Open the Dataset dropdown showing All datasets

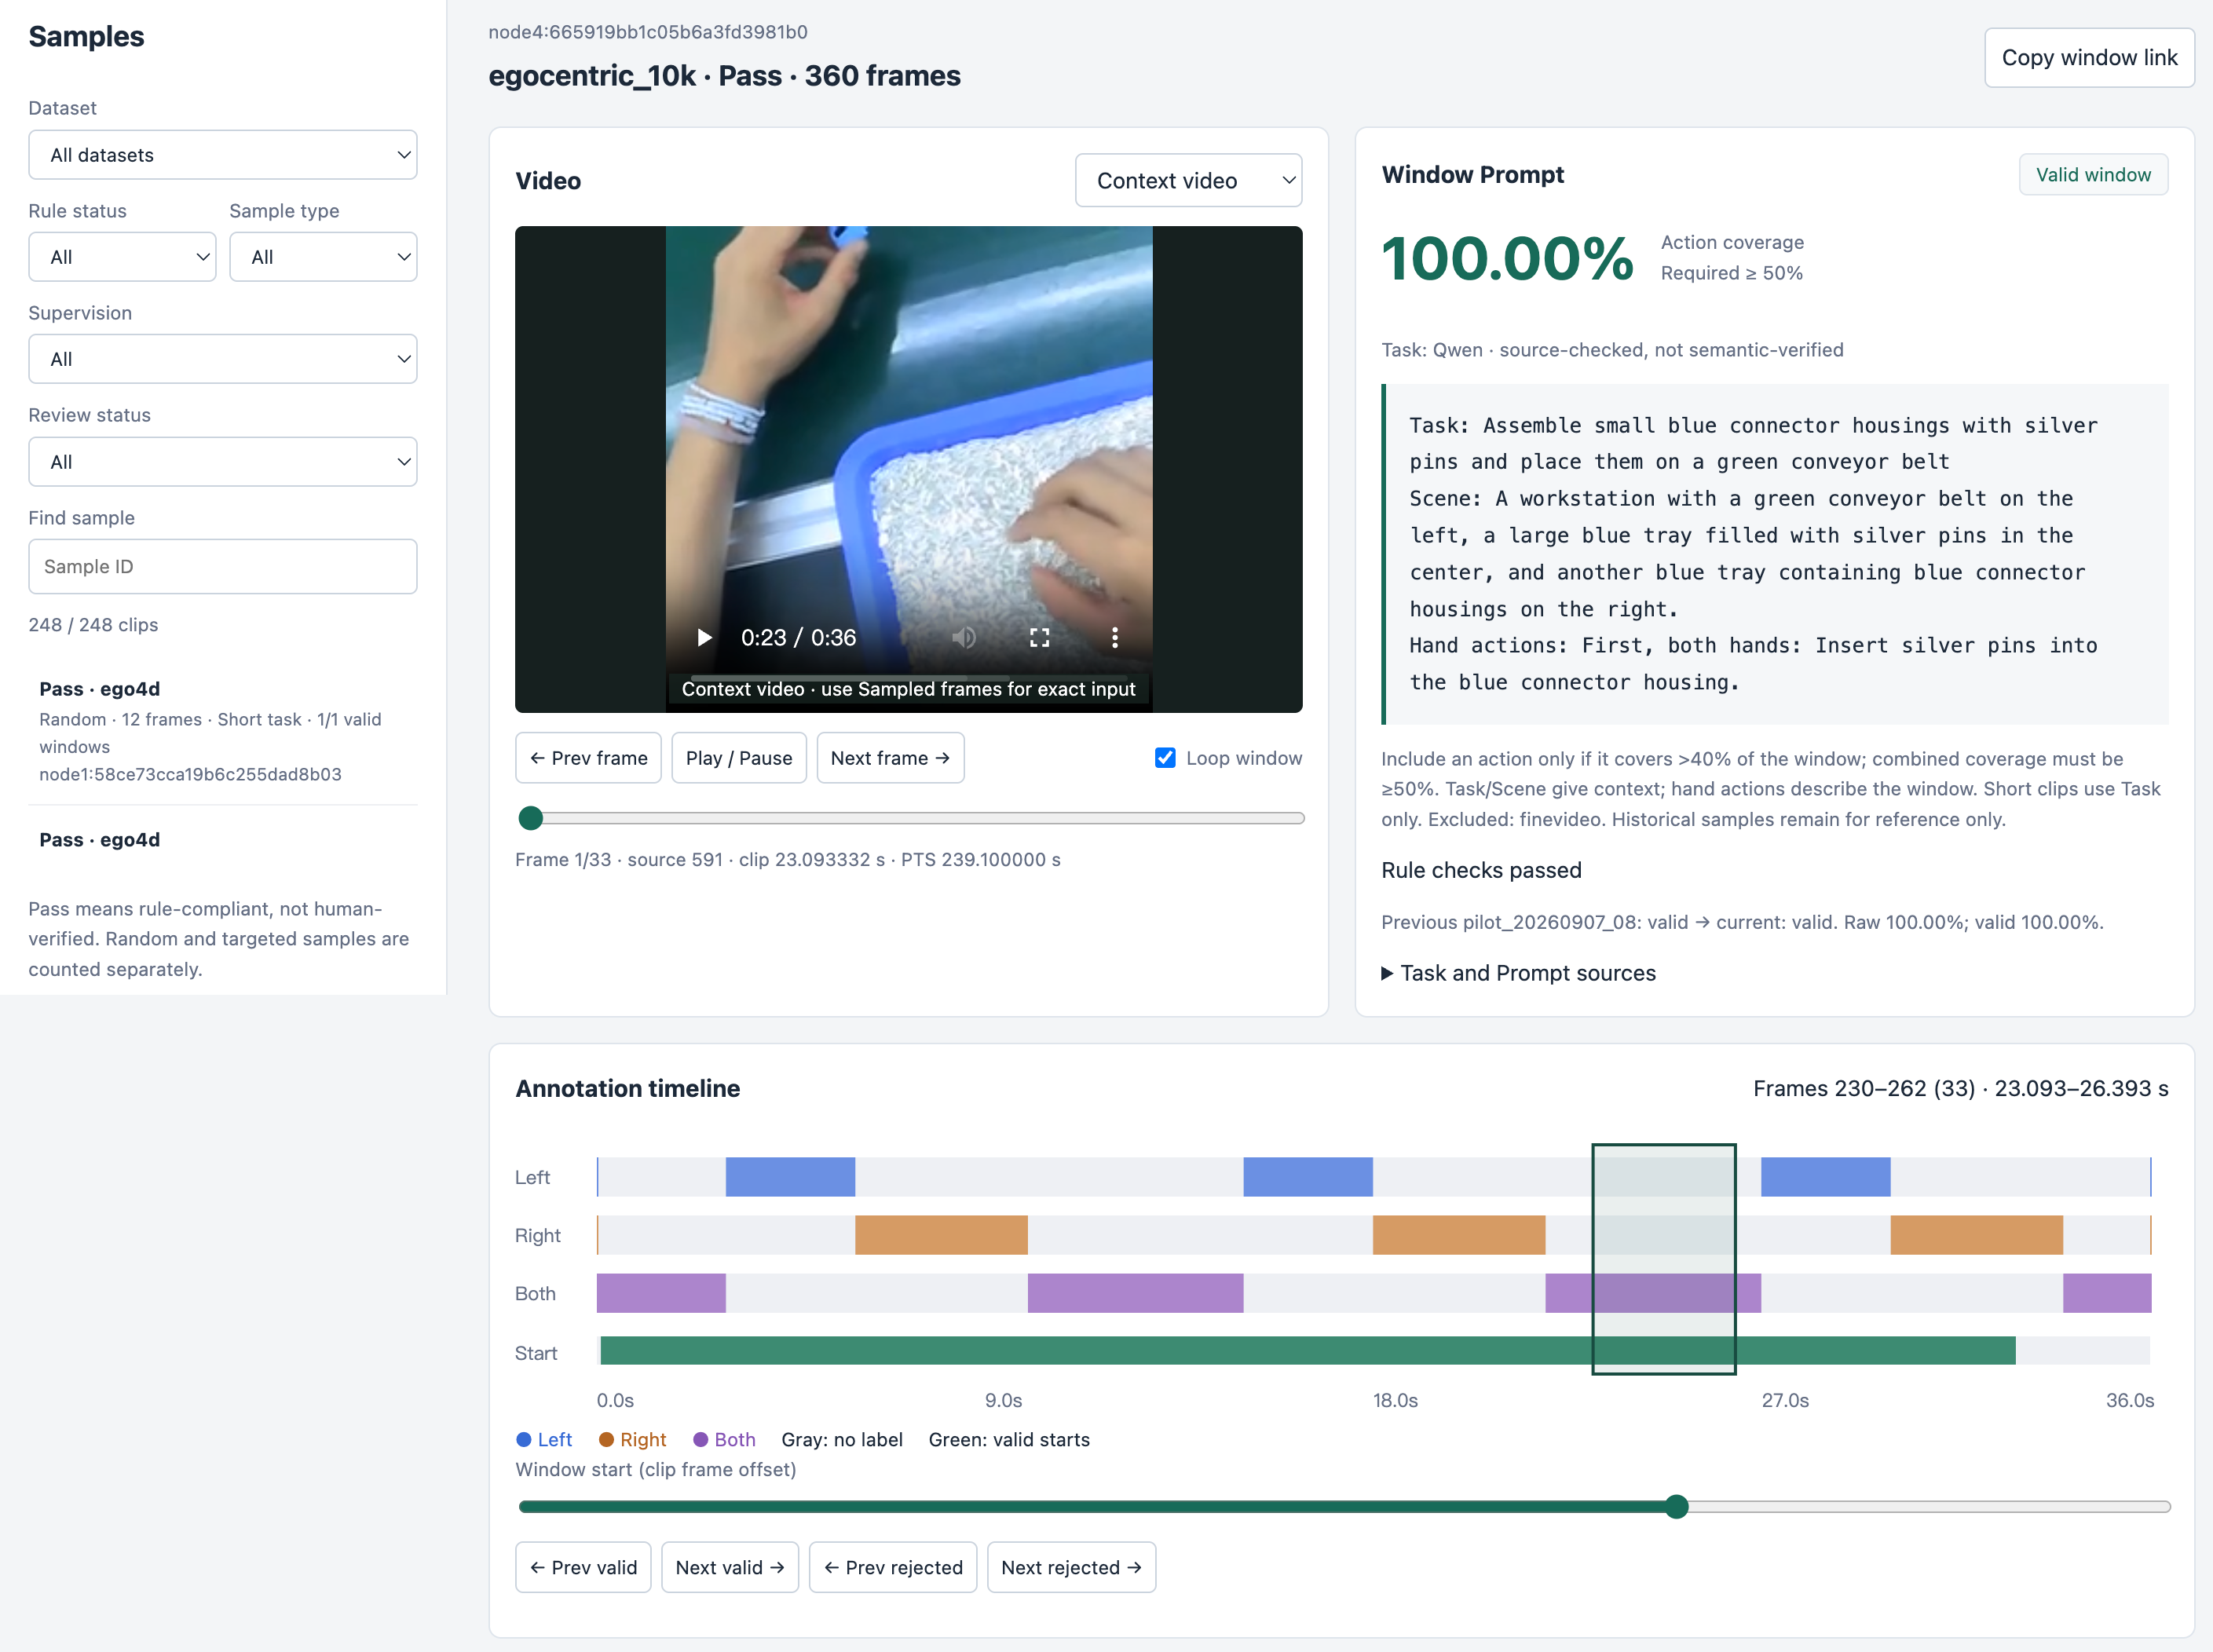coord(223,155)
